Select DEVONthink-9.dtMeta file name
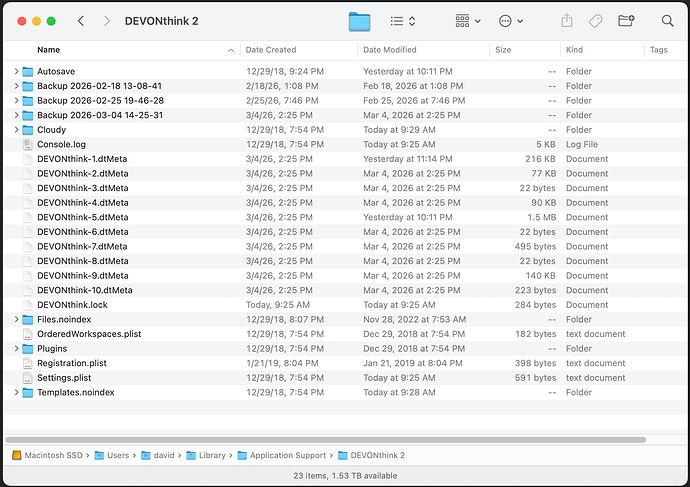Screen dimensions: 690x487 pyautogui.click(x=83, y=275)
